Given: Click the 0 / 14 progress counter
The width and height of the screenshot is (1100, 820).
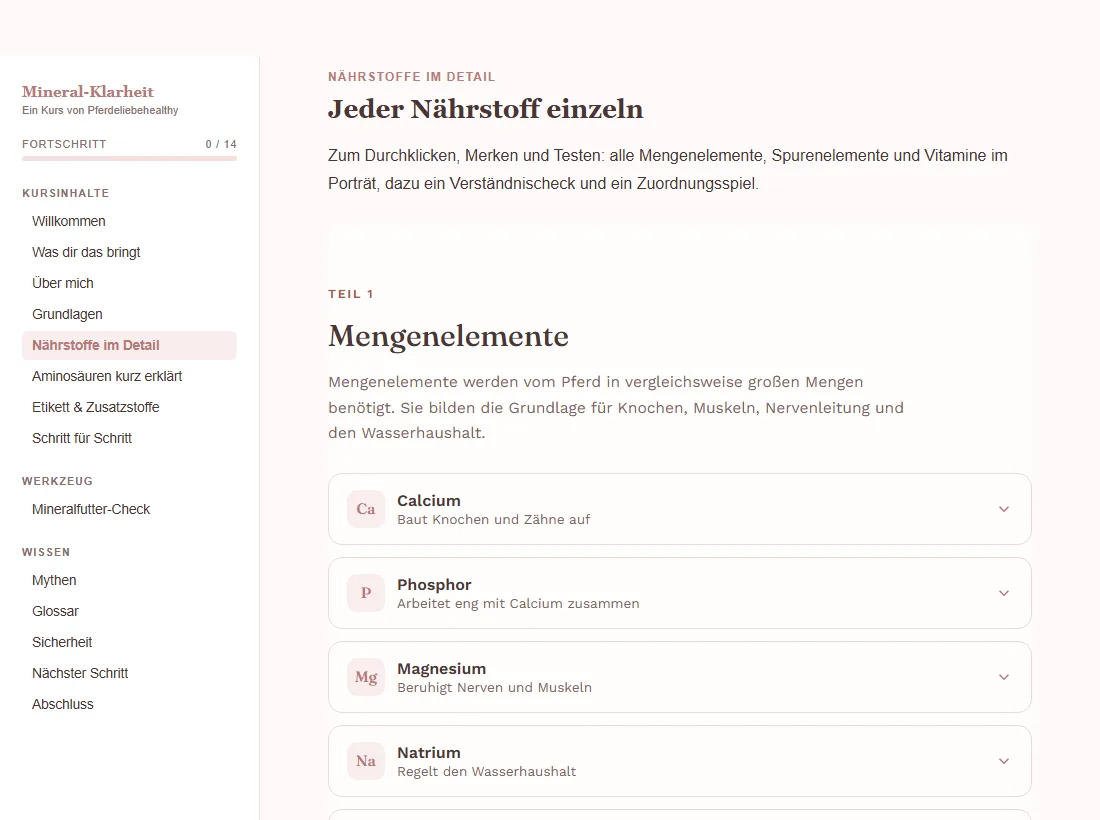Looking at the screenshot, I should pyautogui.click(x=221, y=144).
